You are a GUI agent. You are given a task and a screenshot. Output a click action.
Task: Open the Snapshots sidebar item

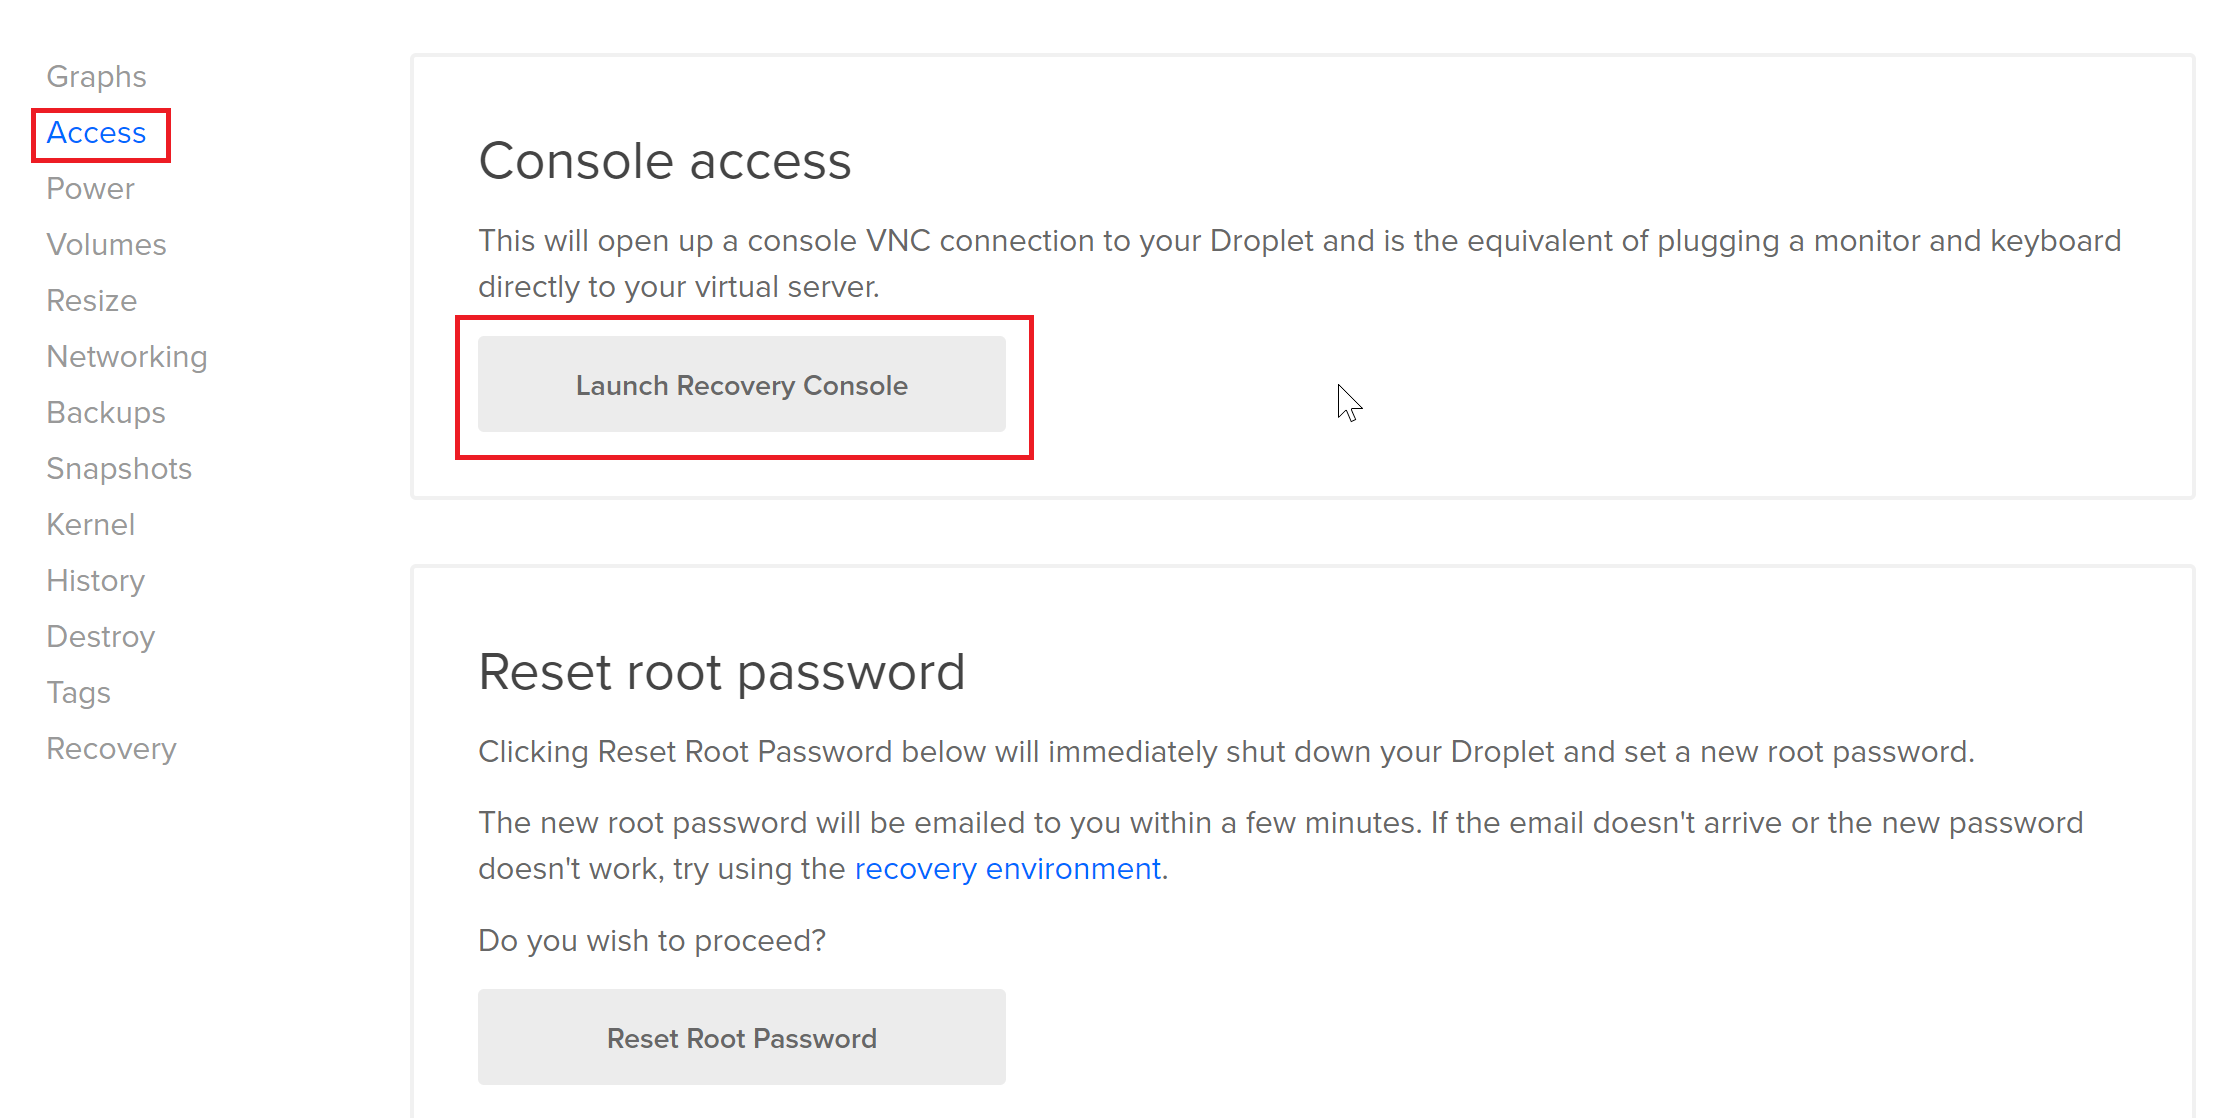[118, 469]
